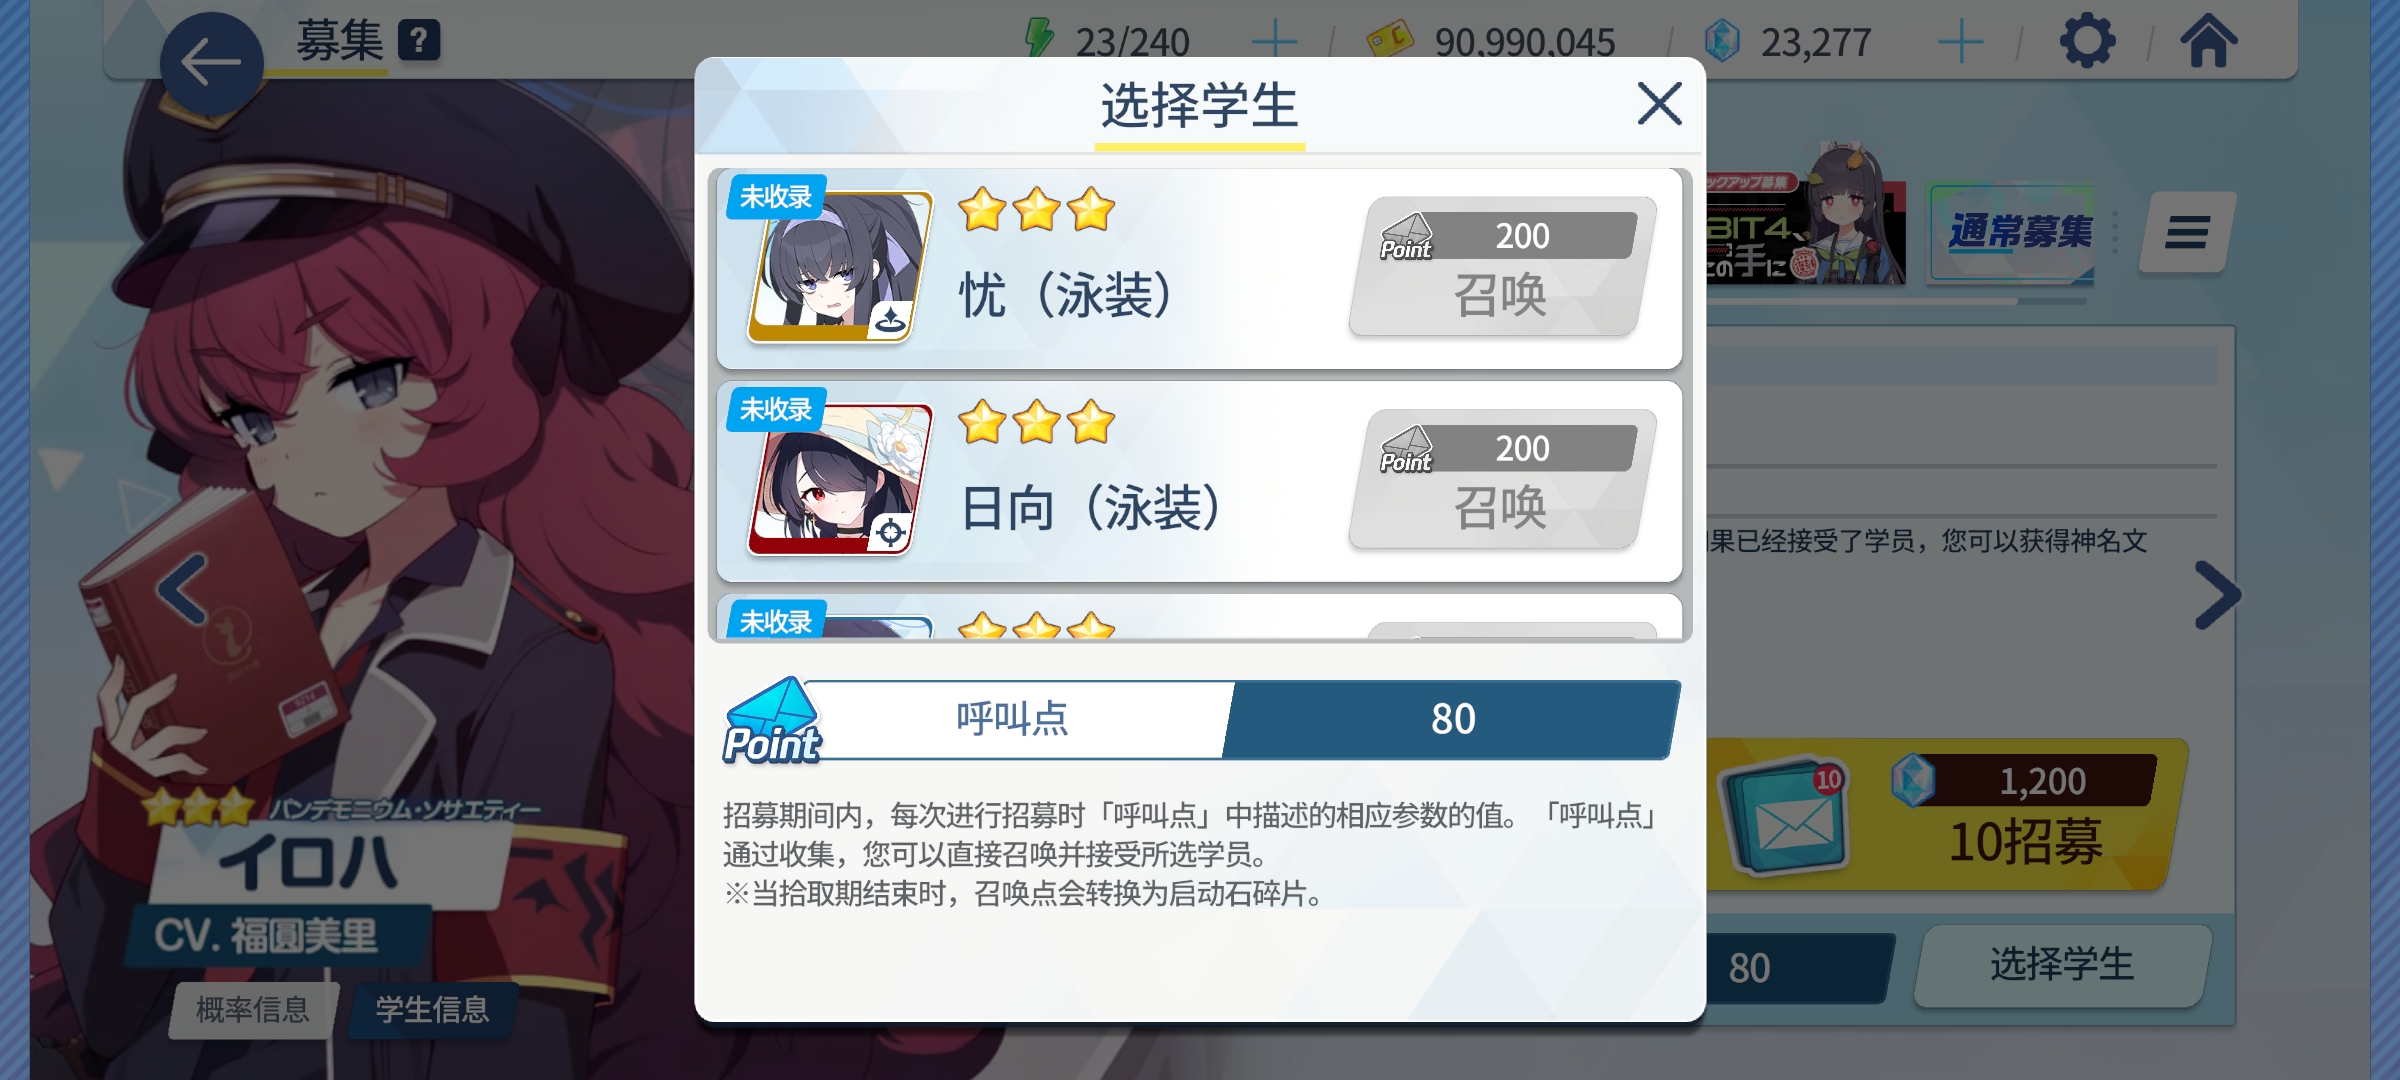This screenshot has height=1080, width=2400.
Task: Show previous banner with left chevron
Action: tap(183, 589)
